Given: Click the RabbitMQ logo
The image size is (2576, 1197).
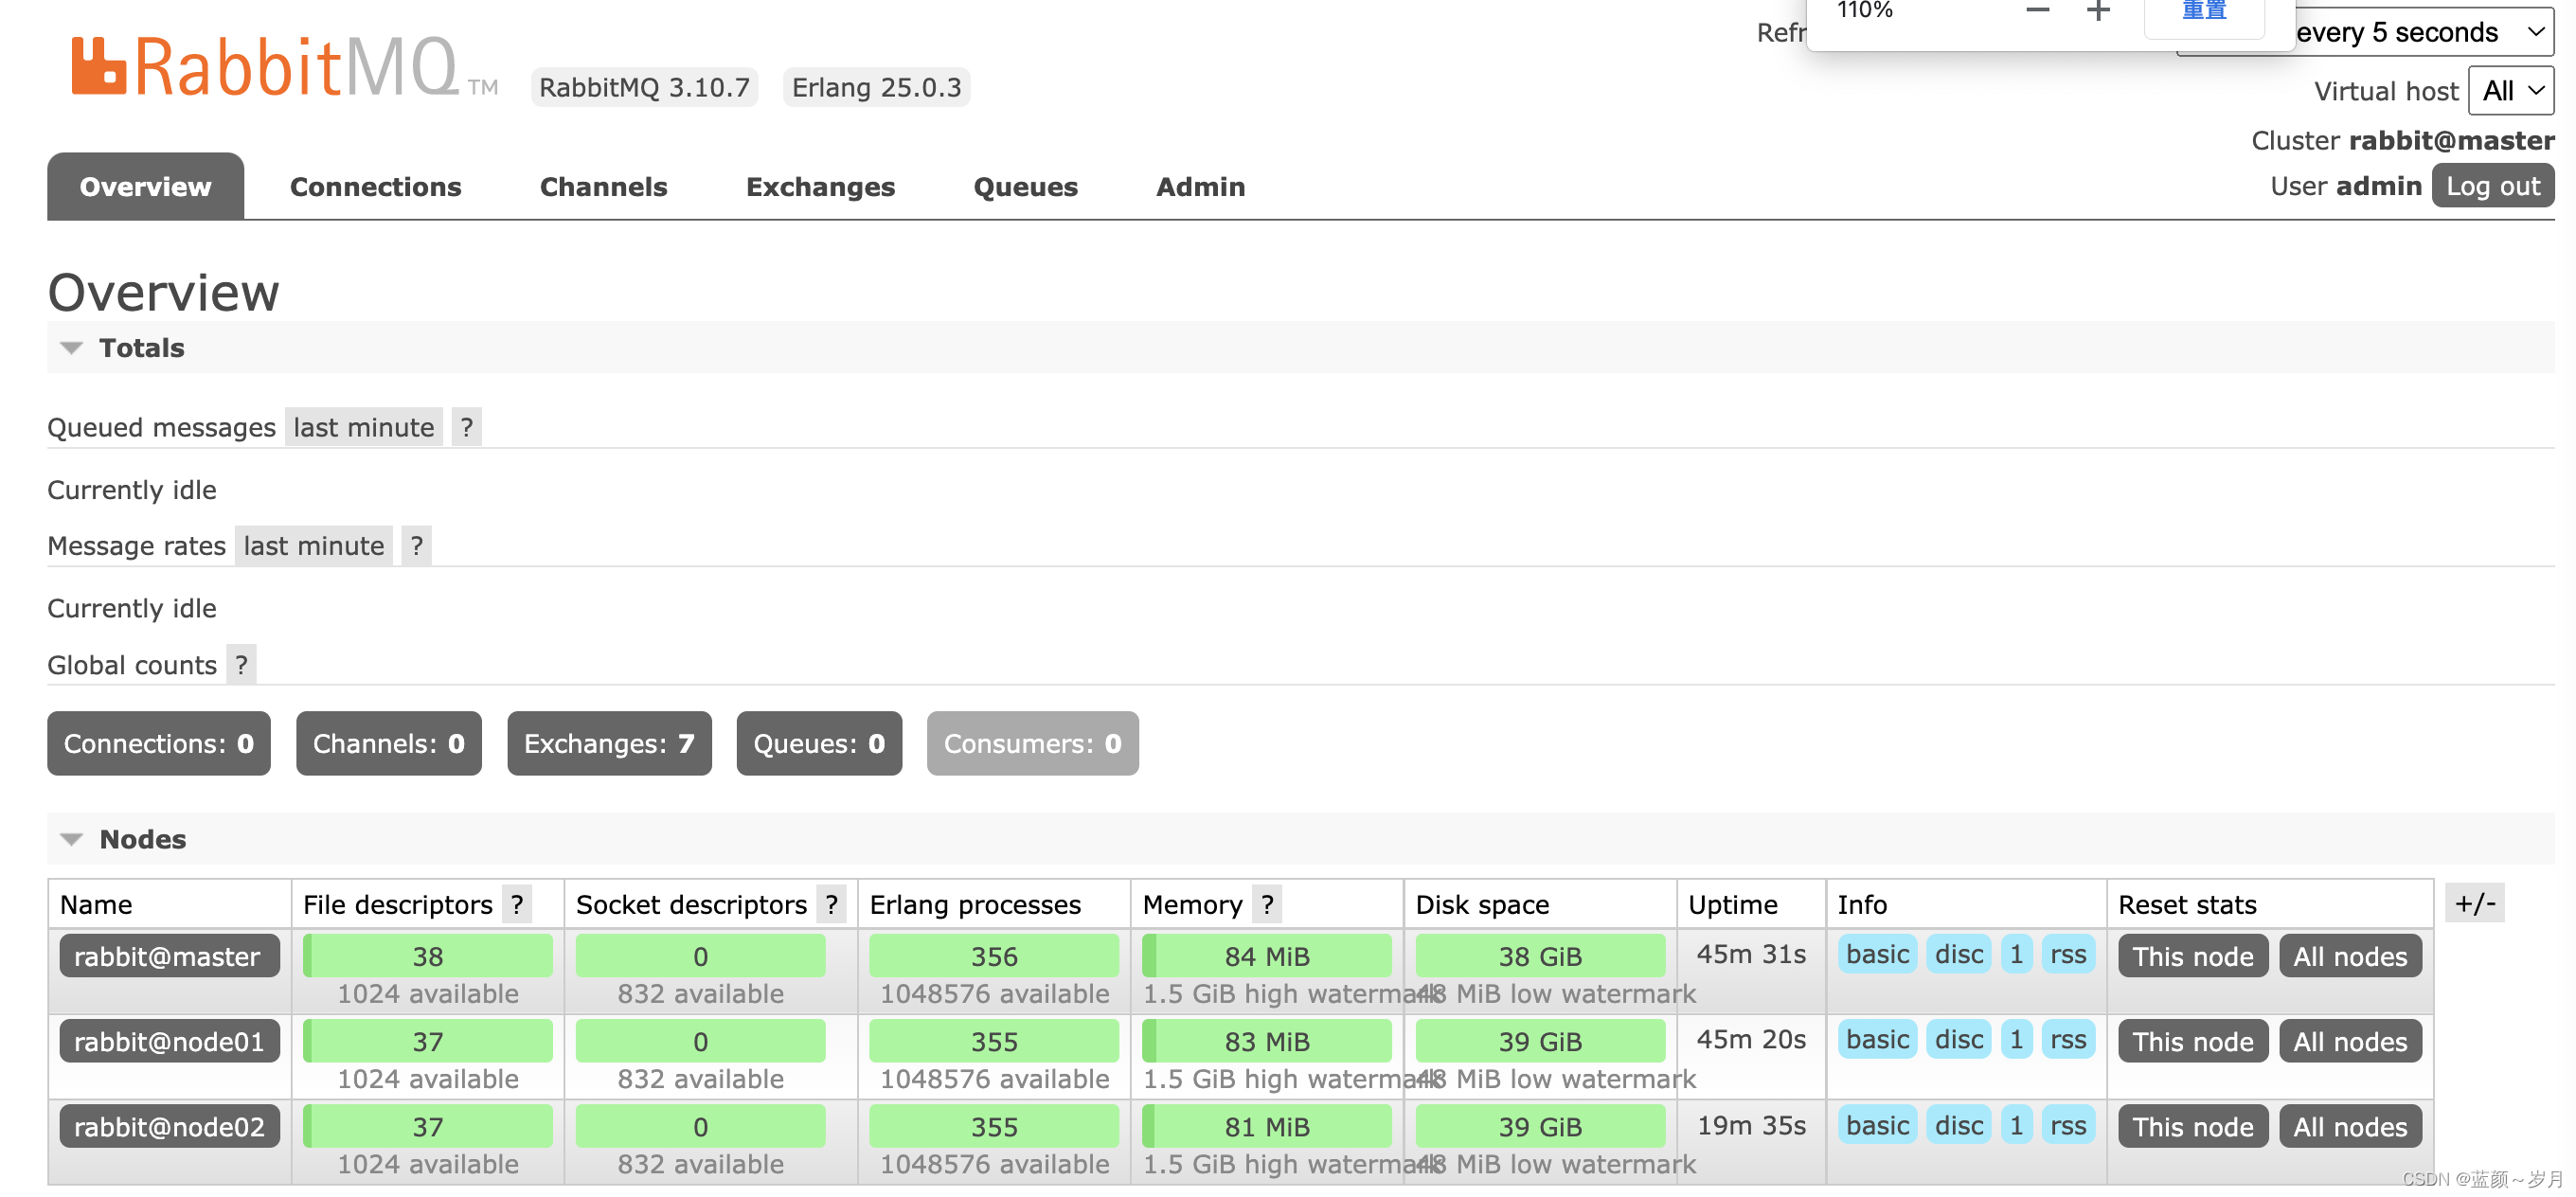Looking at the screenshot, I should click(284, 67).
